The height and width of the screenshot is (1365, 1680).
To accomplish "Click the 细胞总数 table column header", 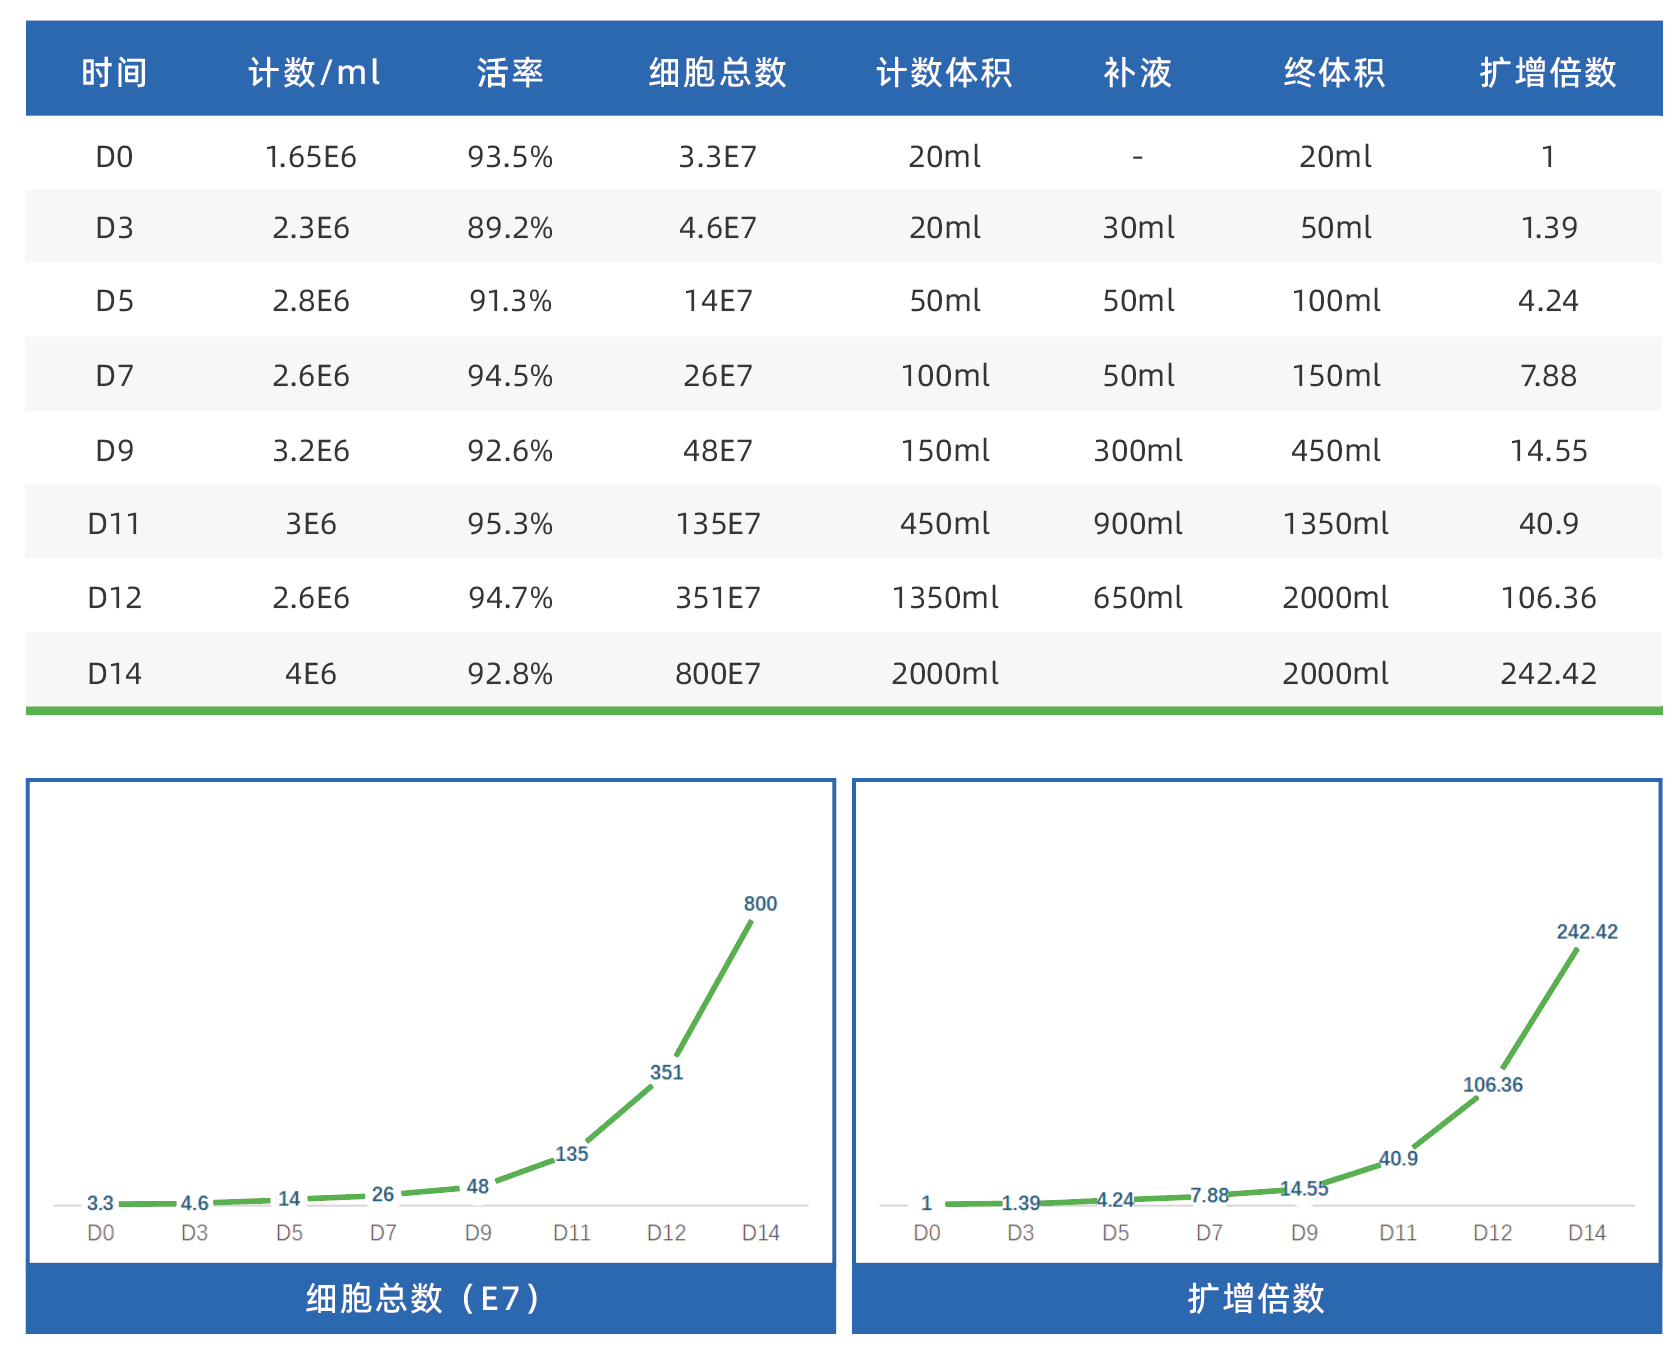I will [717, 72].
